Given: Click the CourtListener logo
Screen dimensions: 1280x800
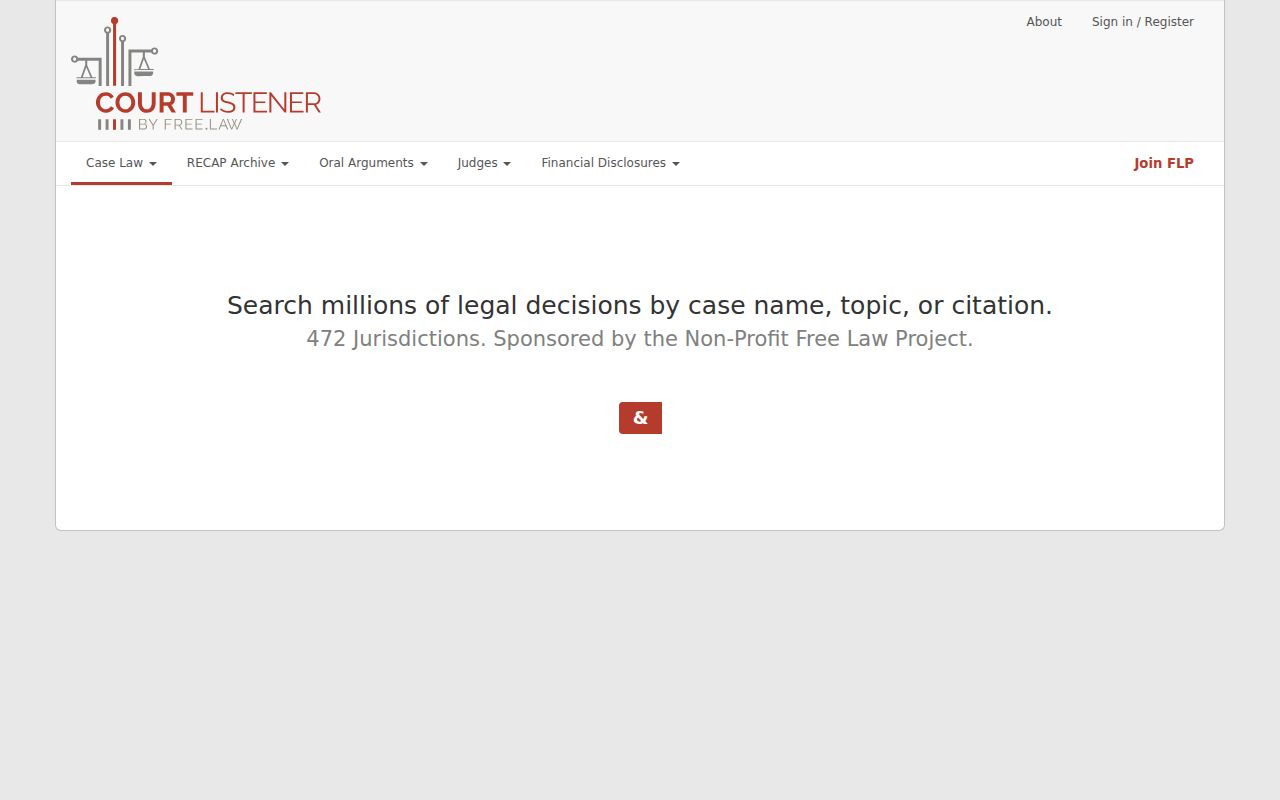Looking at the screenshot, I should [196, 74].
